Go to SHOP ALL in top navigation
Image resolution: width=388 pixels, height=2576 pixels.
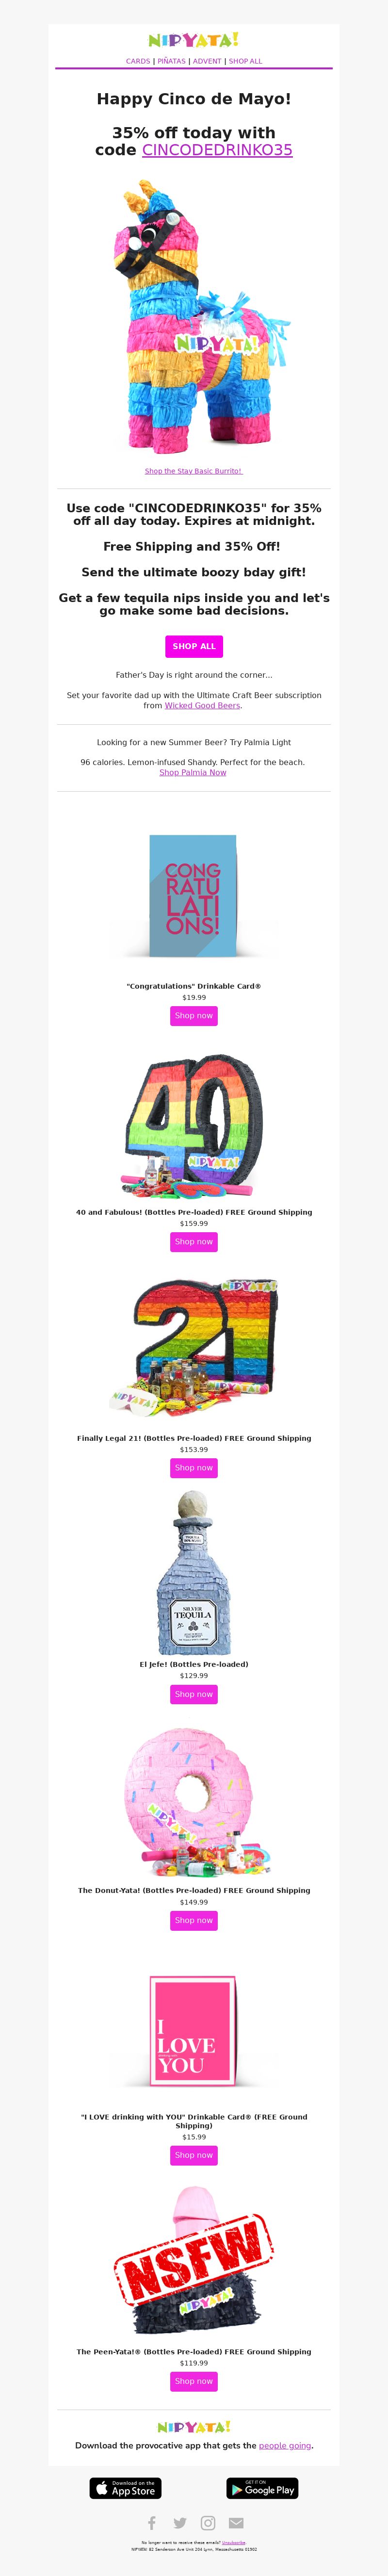(x=245, y=61)
